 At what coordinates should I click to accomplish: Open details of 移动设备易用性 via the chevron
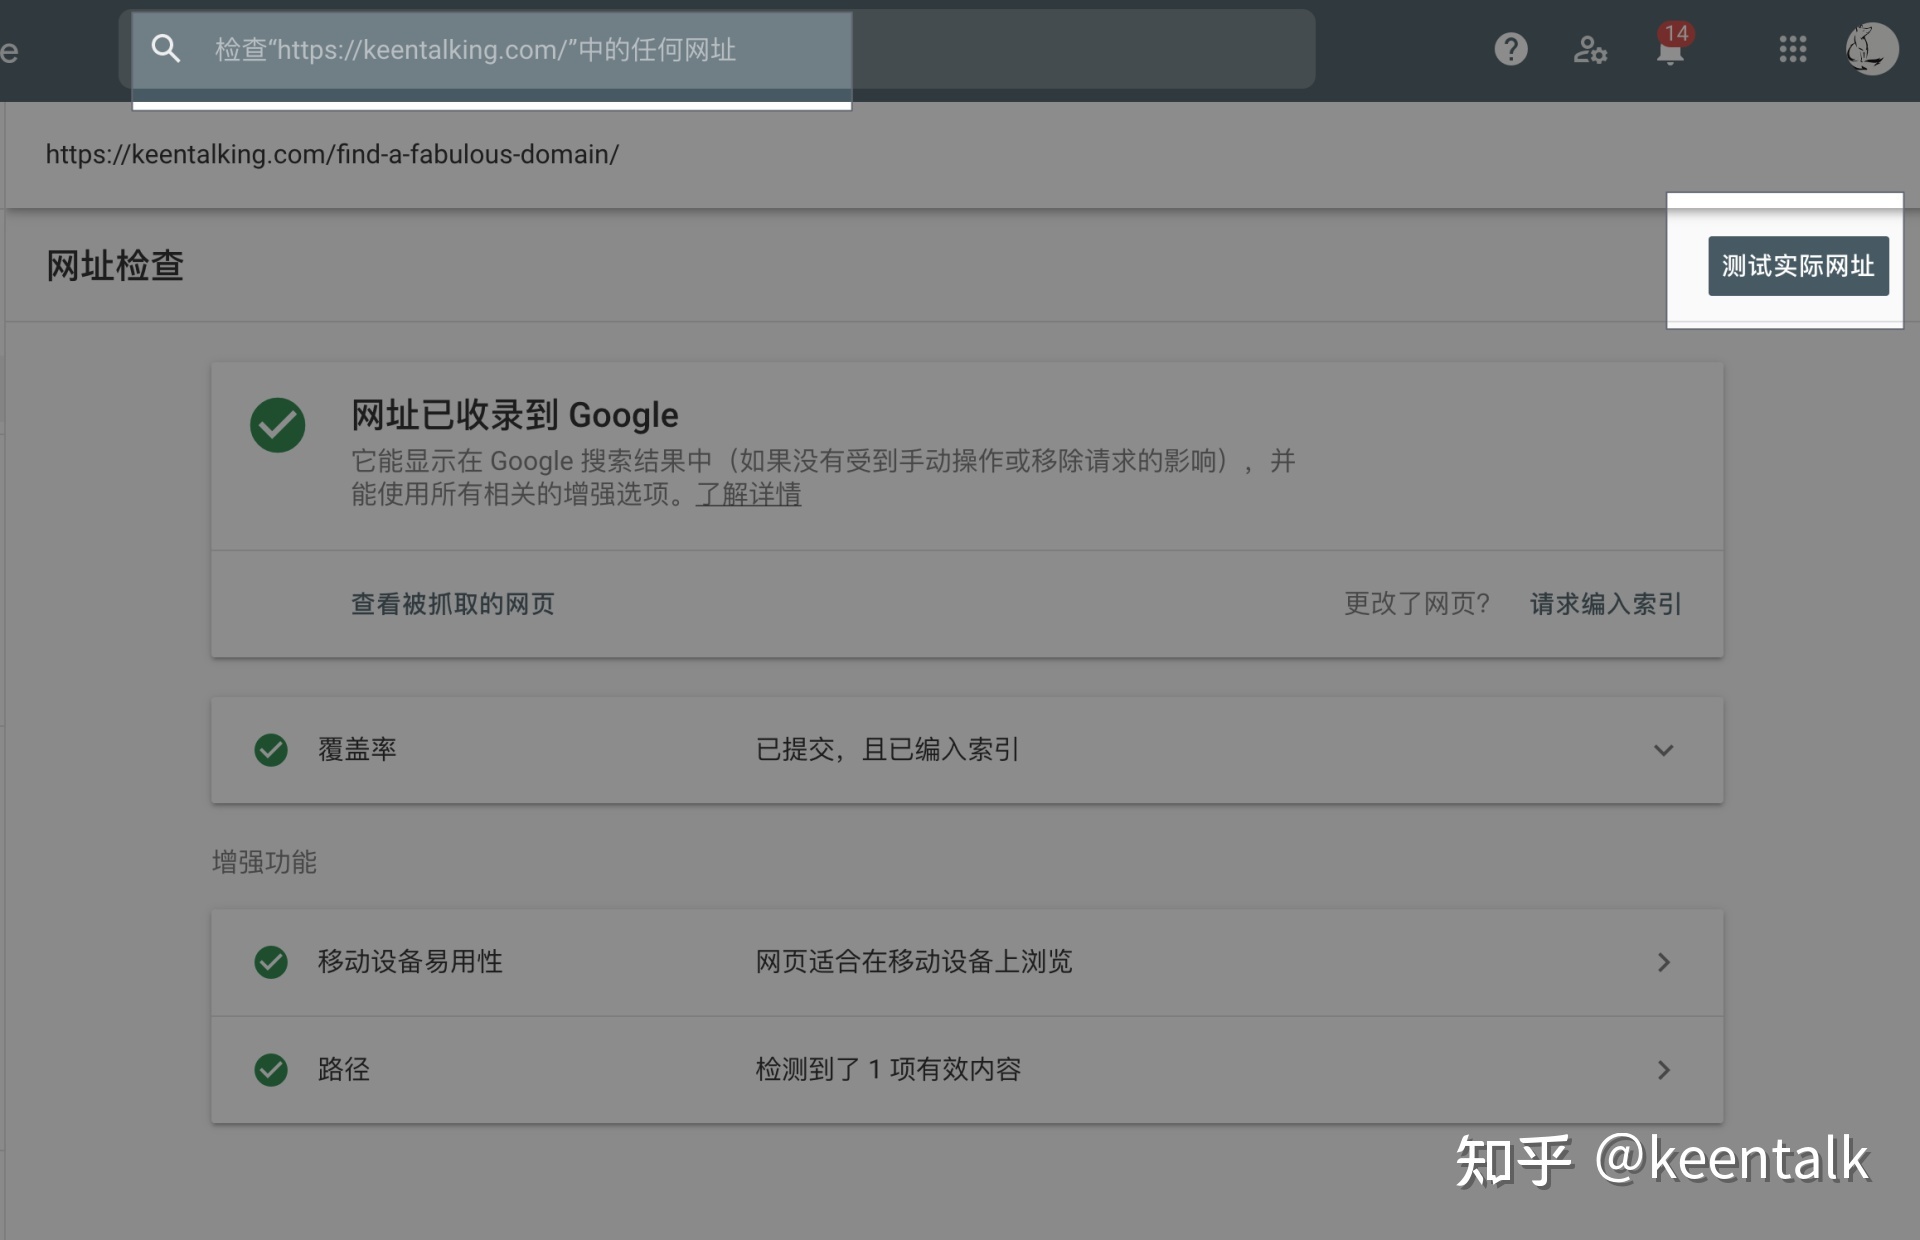click(1663, 962)
